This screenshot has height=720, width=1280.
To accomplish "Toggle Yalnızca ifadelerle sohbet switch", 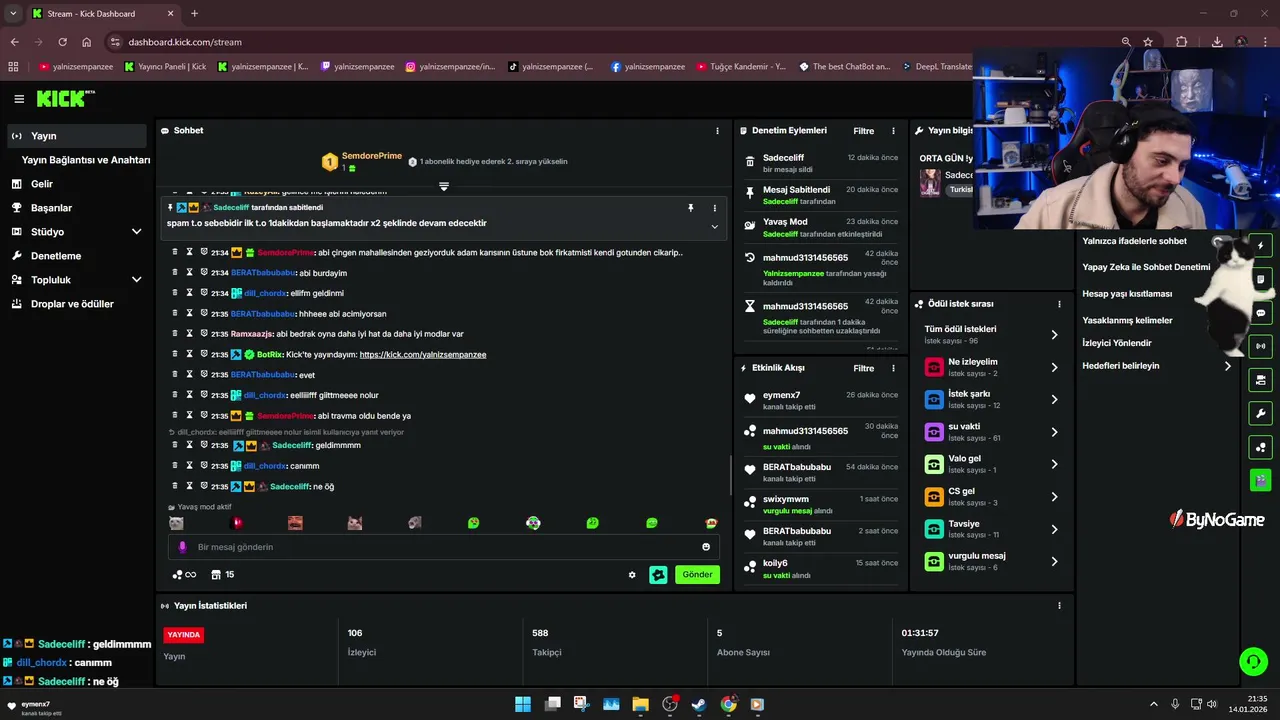I will (x=1221, y=241).
